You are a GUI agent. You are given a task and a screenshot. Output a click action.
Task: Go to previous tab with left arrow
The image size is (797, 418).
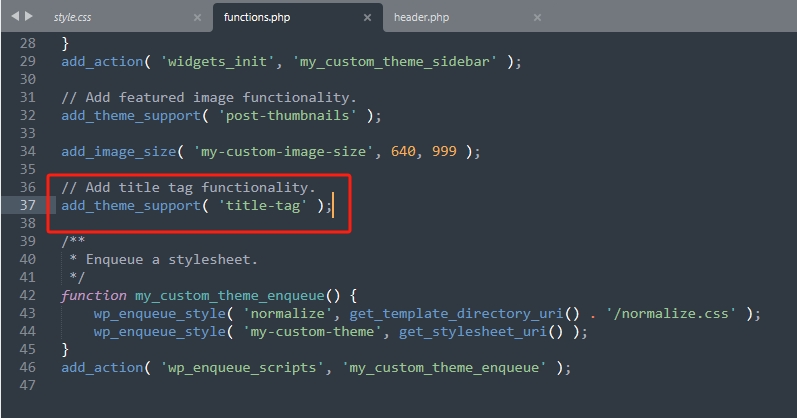pos(15,16)
